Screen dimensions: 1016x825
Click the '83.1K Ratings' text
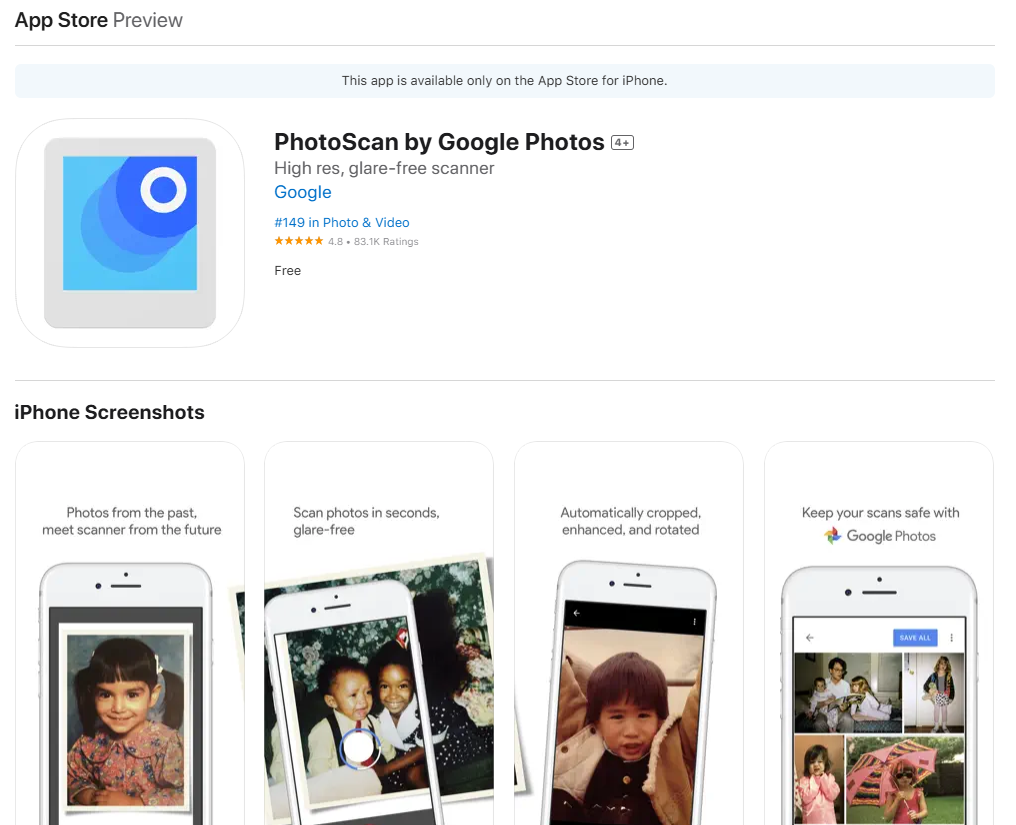386,242
